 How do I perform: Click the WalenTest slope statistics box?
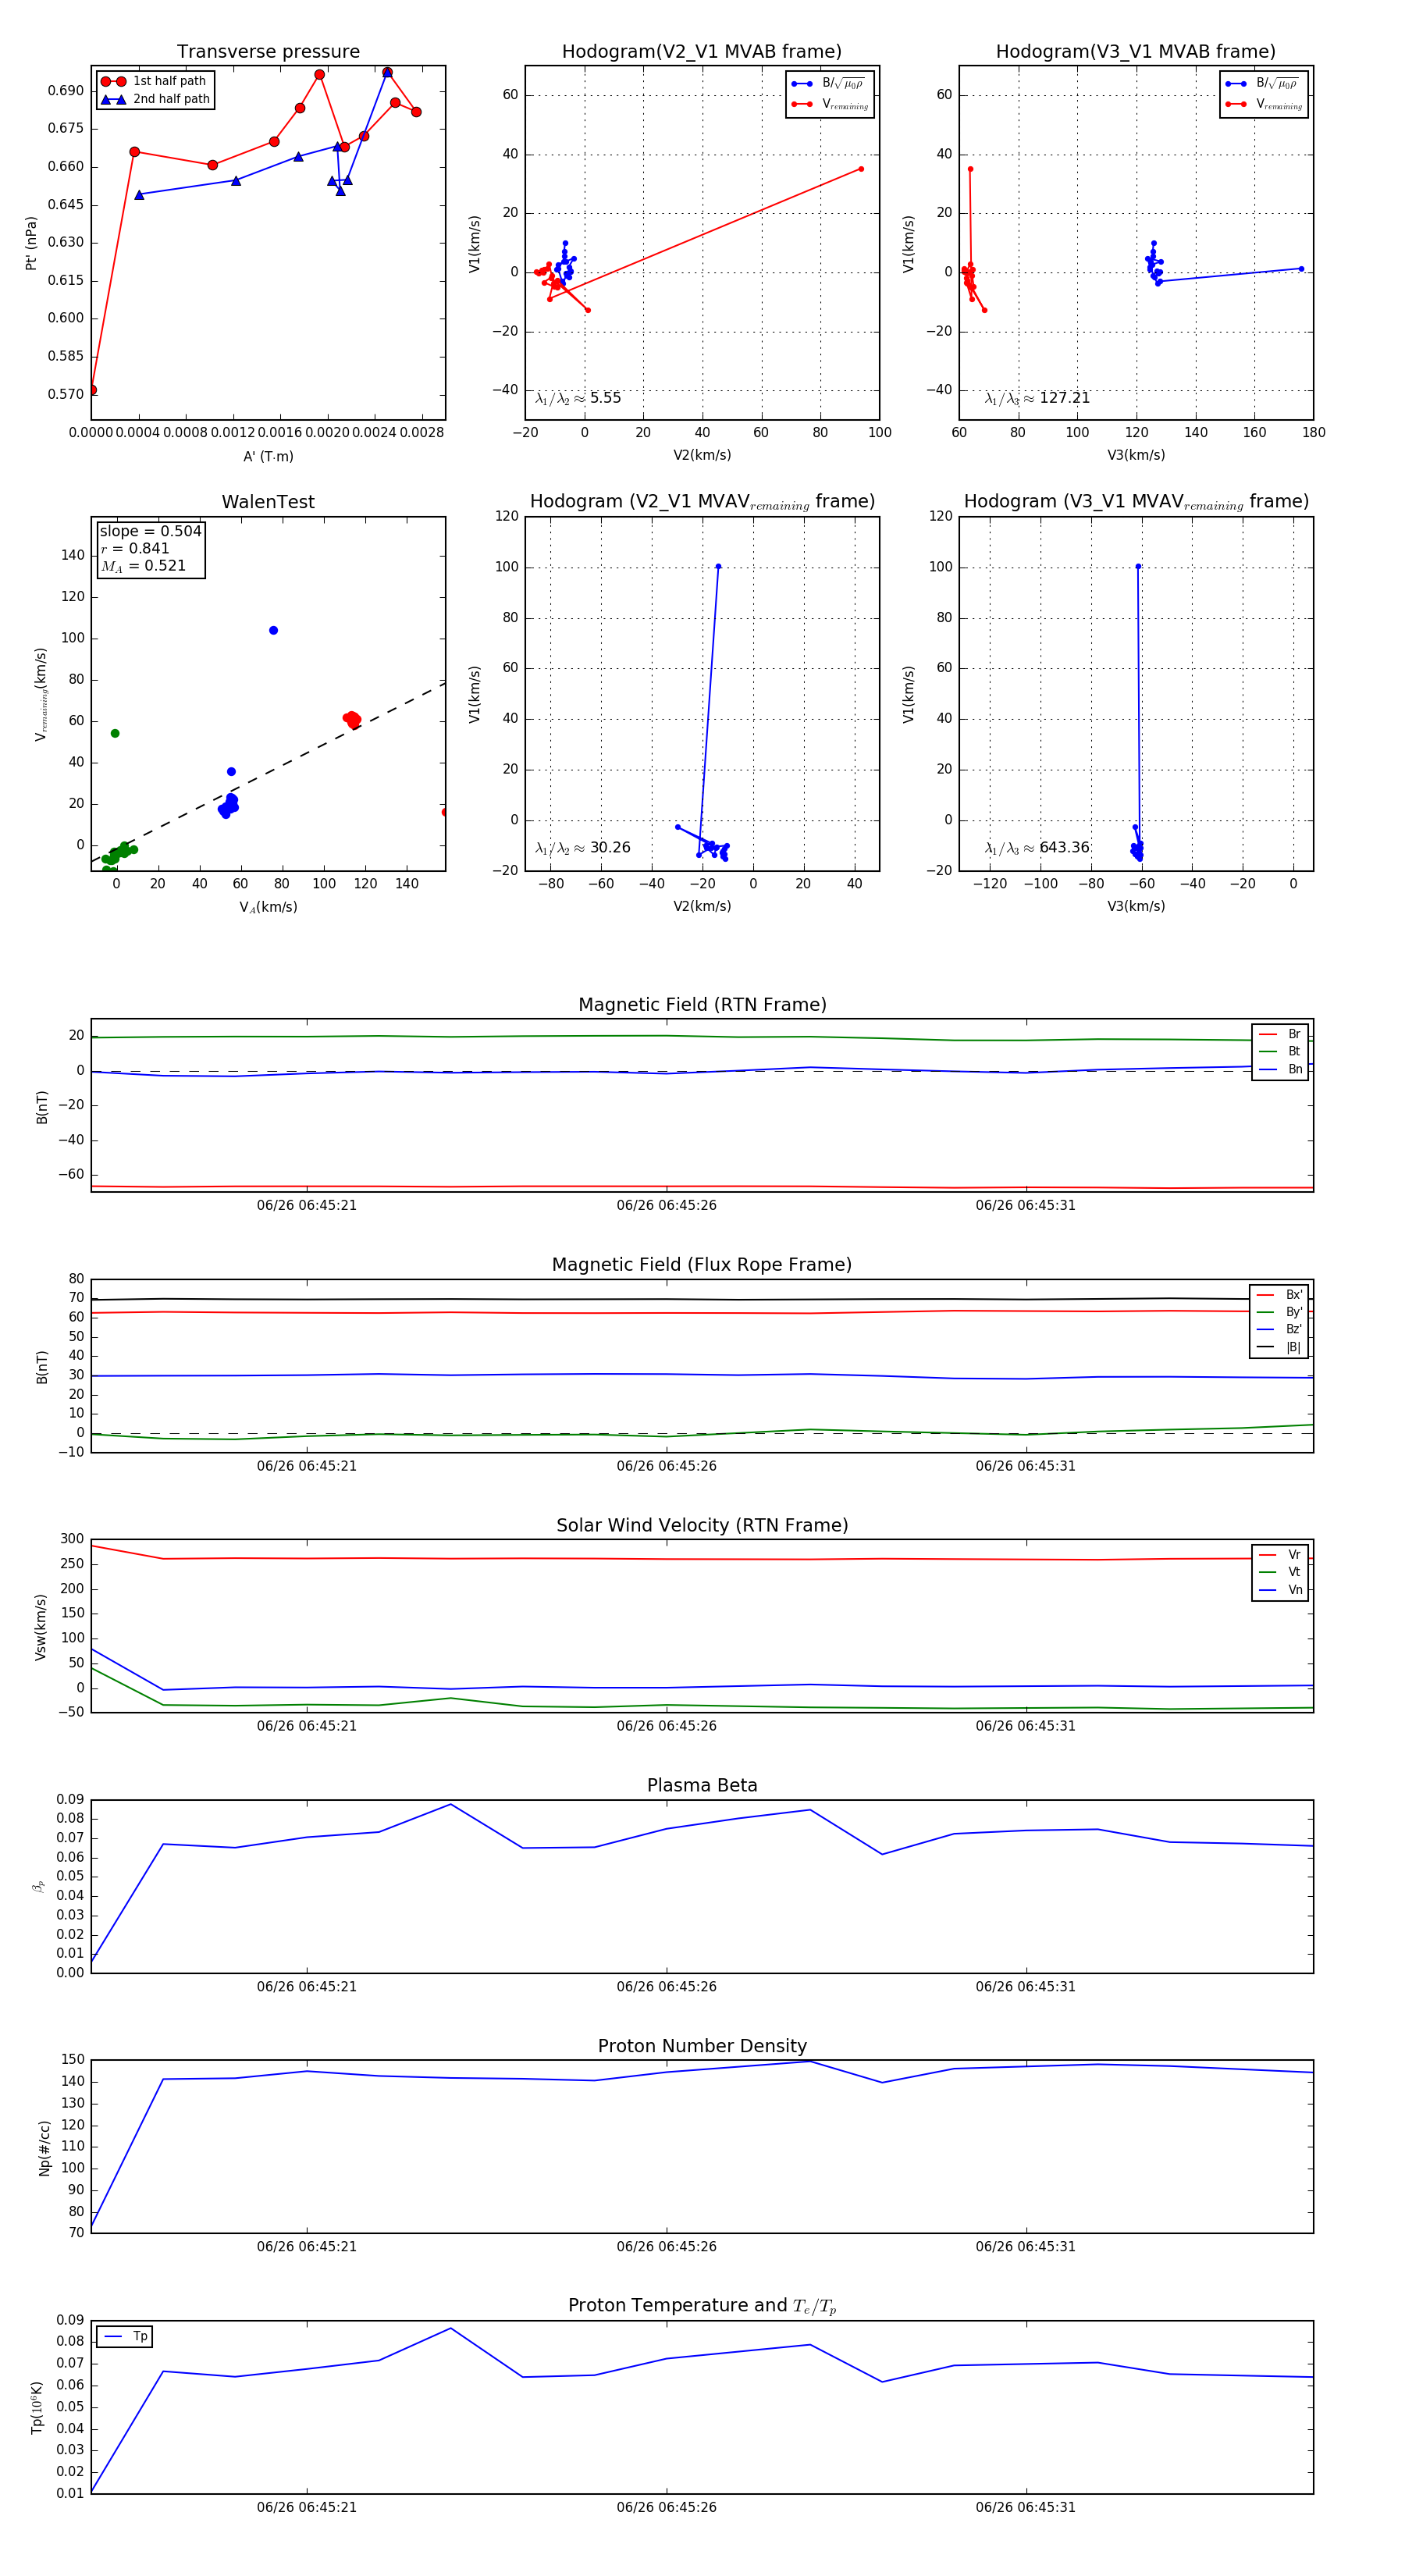[x=150, y=548]
